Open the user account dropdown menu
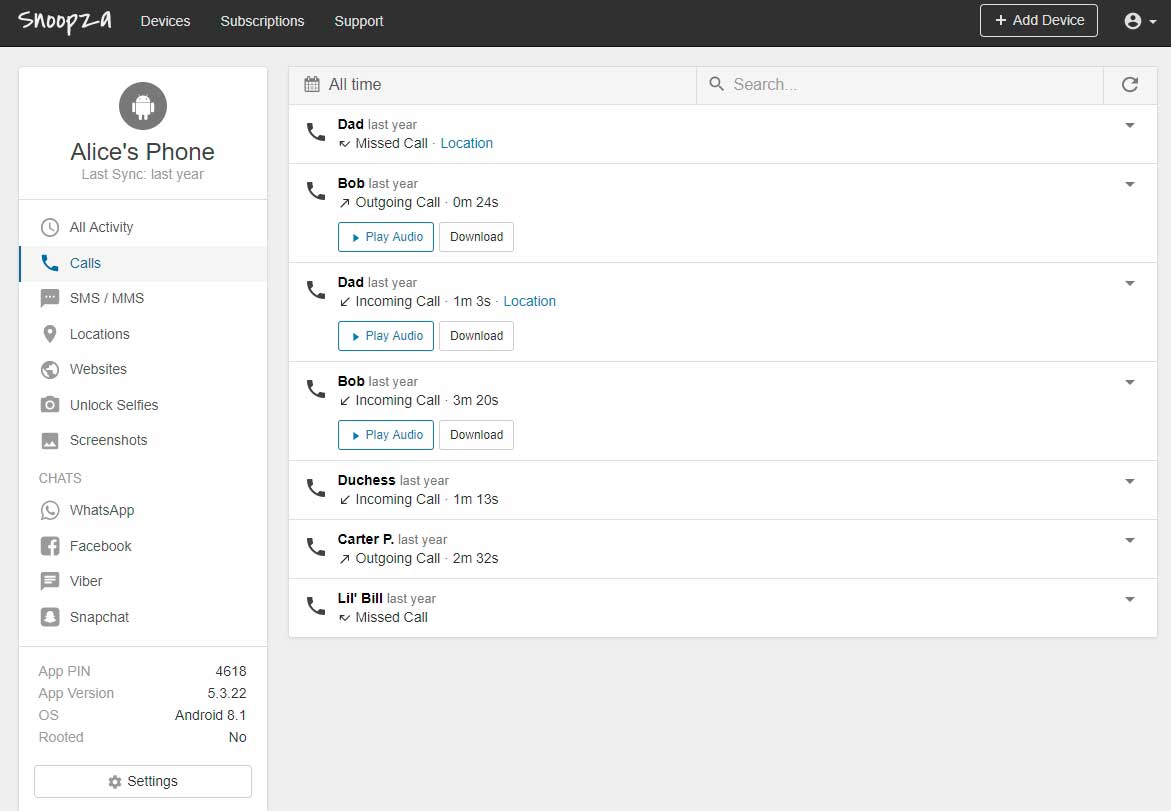 tap(1139, 21)
